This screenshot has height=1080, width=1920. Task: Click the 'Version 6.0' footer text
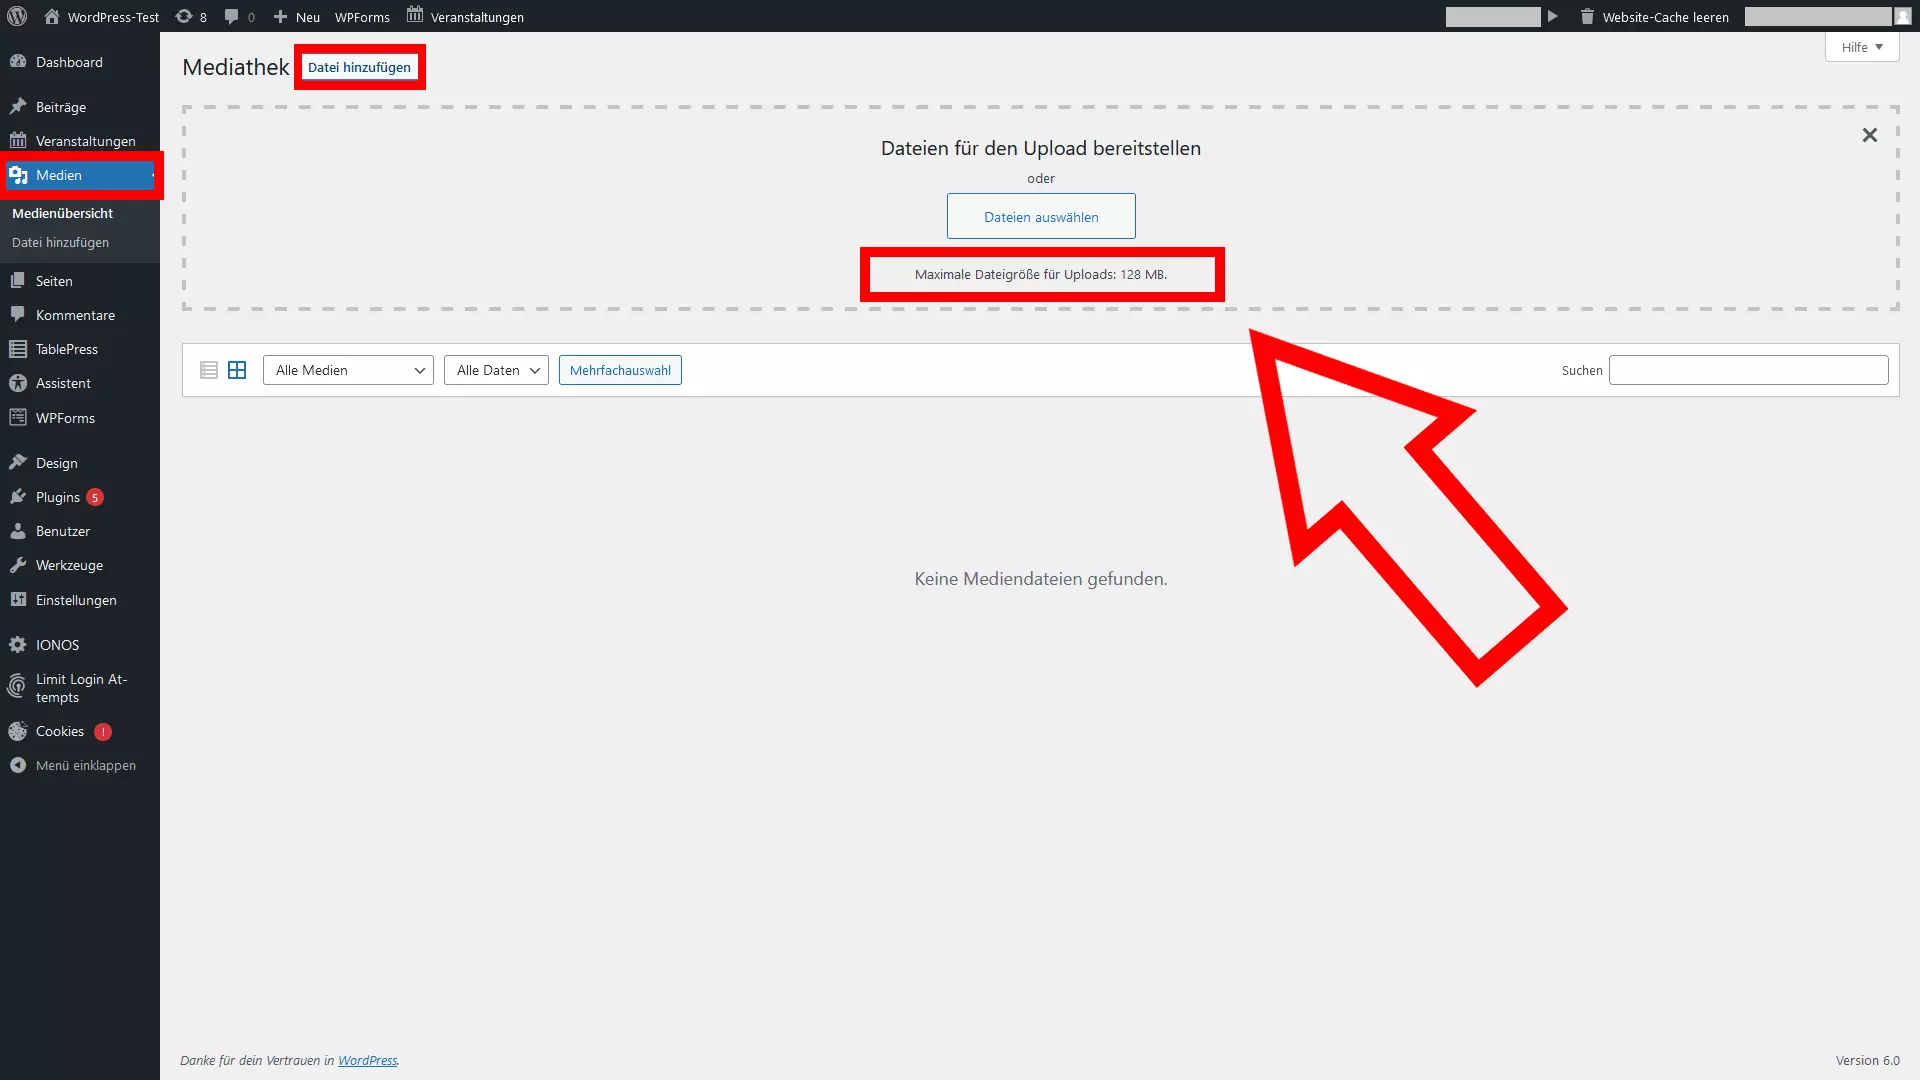[x=1867, y=1060]
